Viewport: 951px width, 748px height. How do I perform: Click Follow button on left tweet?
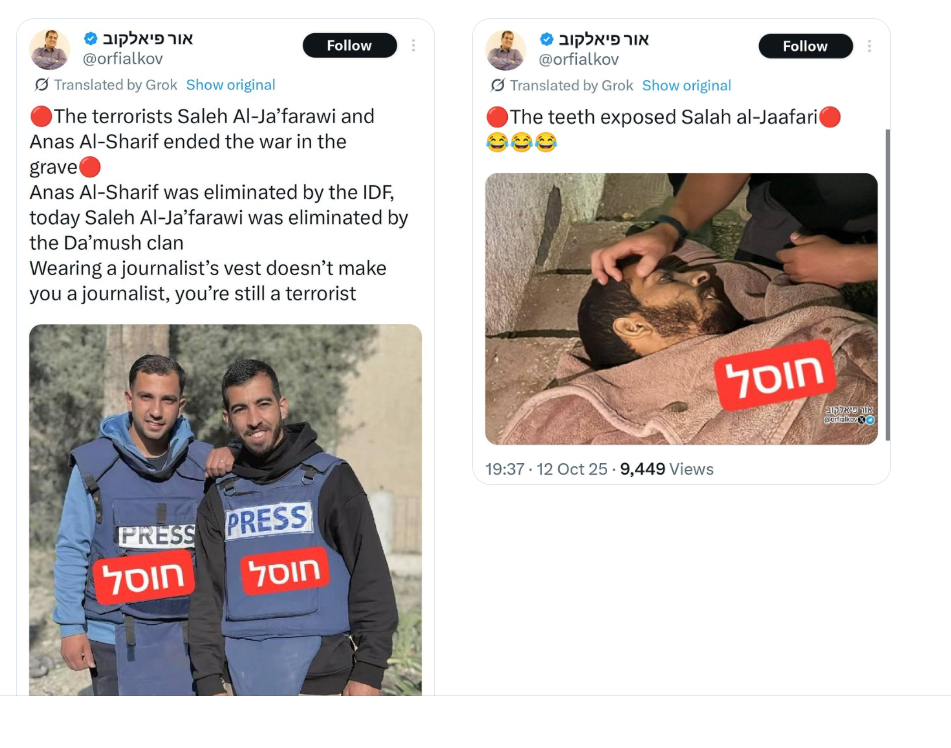coord(350,45)
